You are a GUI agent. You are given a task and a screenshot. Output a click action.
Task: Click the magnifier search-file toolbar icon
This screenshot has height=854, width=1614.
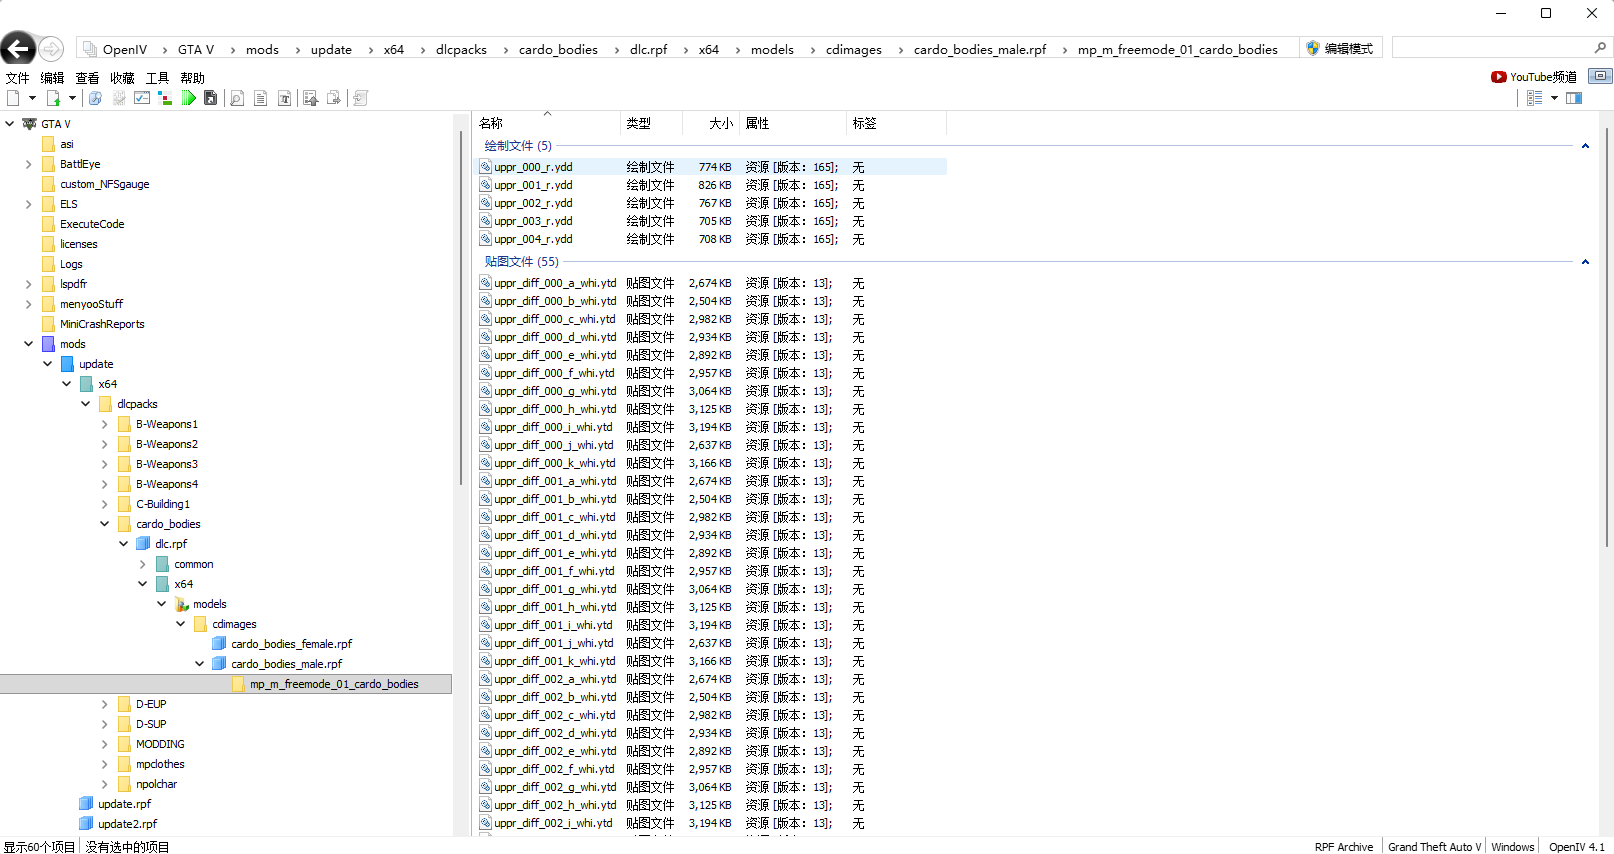coord(95,98)
